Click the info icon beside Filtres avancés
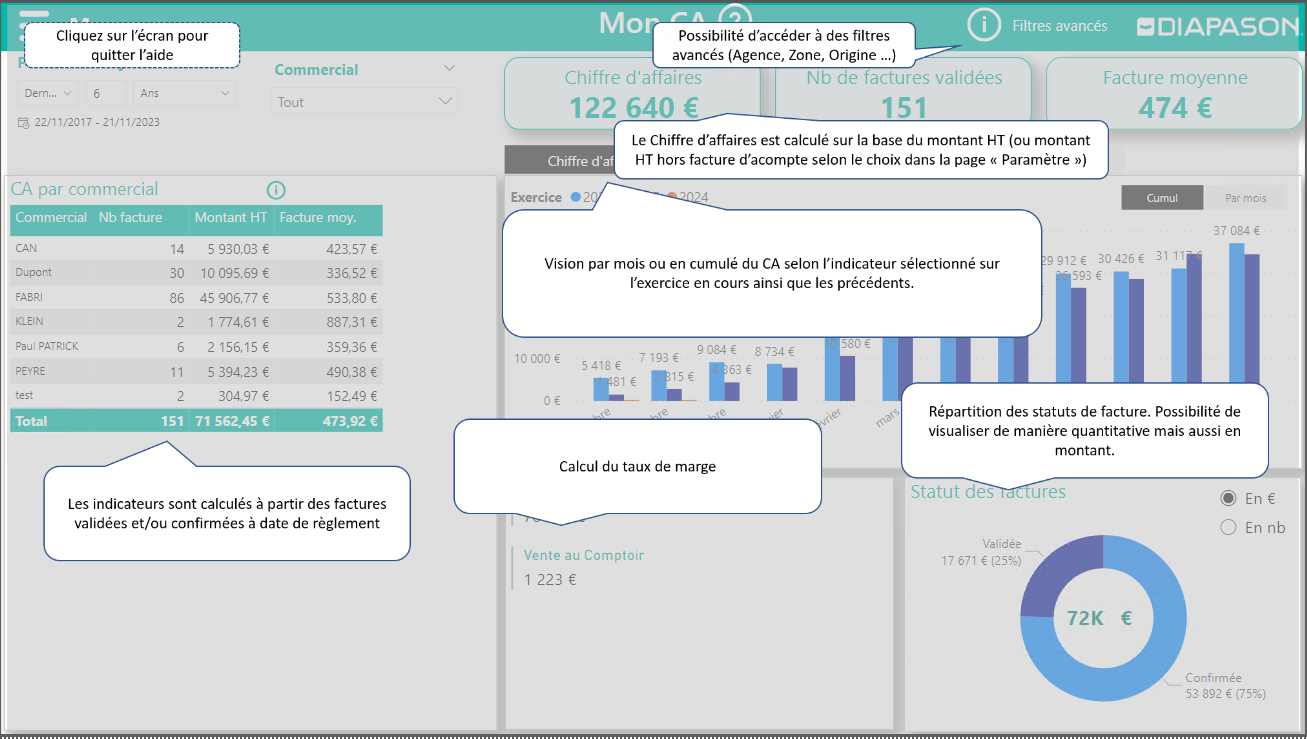 pos(984,26)
